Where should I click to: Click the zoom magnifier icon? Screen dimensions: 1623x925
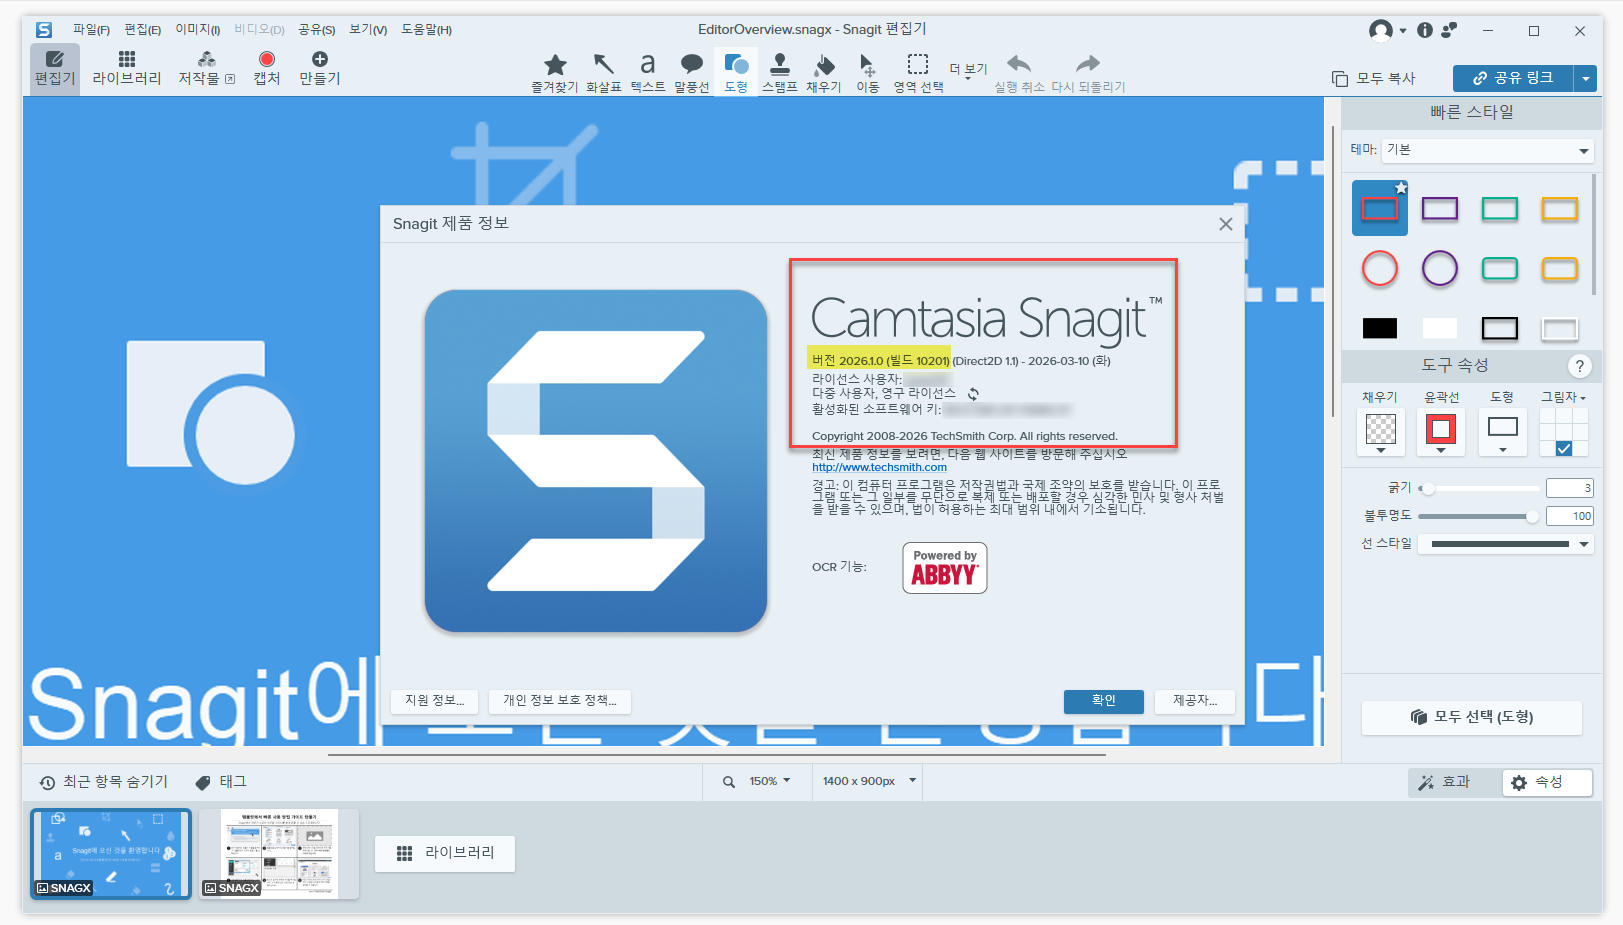729,782
